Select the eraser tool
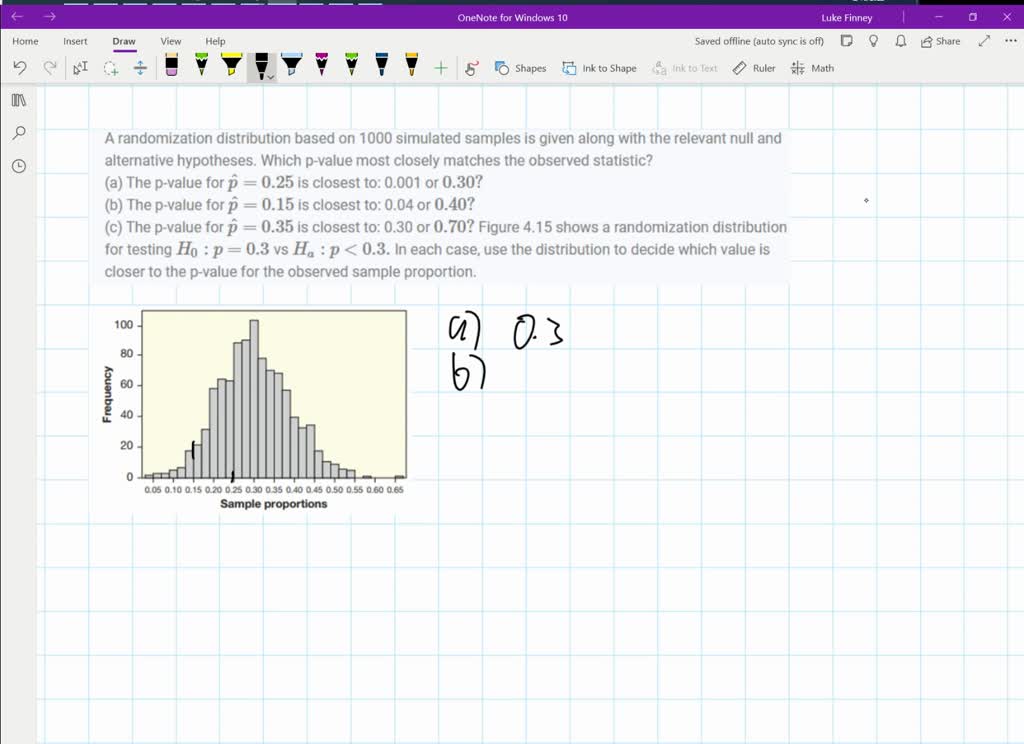Image resolution: width=1024 pixels, height=744 pixels. click(x=171, y=67)
